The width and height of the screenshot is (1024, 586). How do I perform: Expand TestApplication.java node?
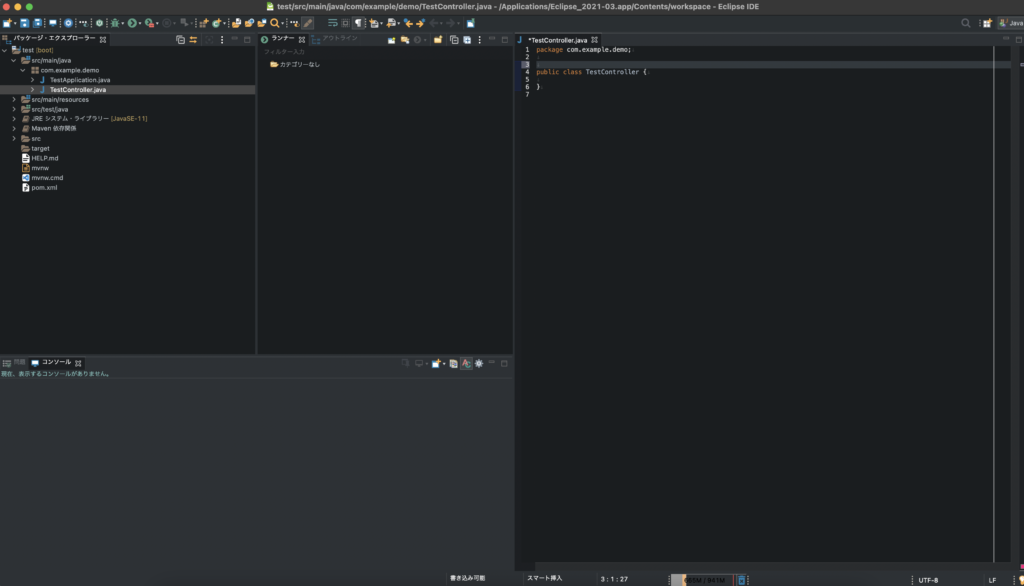click(32, 80)
